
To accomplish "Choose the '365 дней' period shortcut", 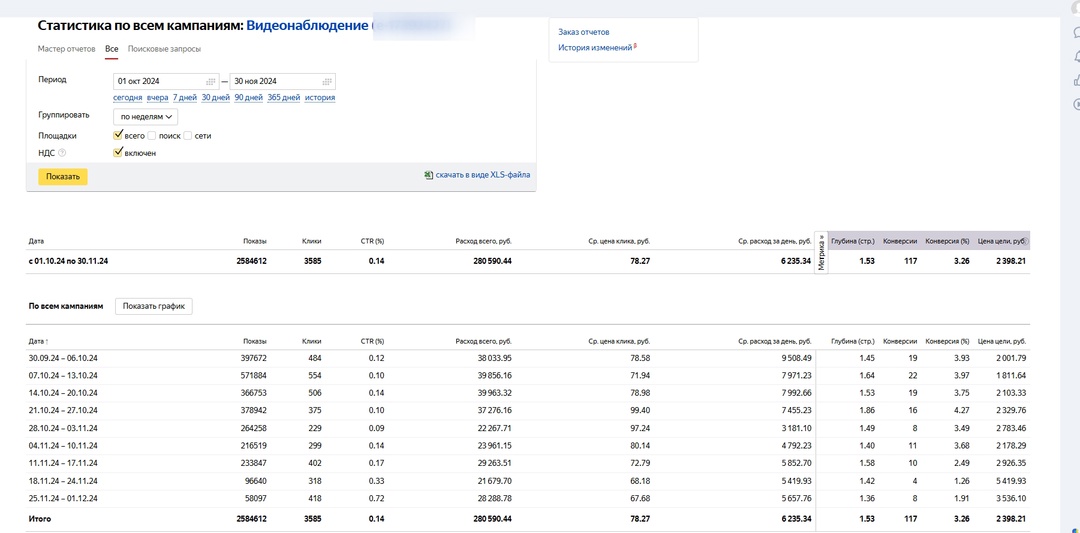I will coord(284,98).
